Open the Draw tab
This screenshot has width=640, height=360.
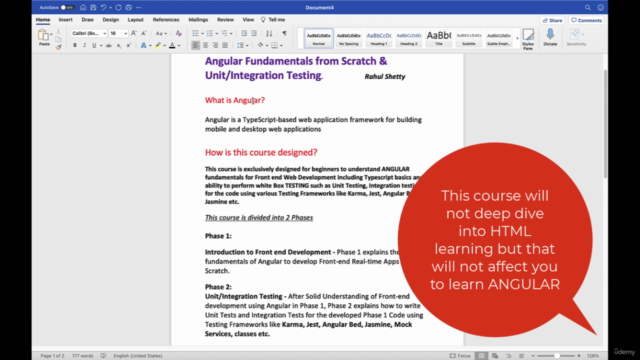pos(87,20)
